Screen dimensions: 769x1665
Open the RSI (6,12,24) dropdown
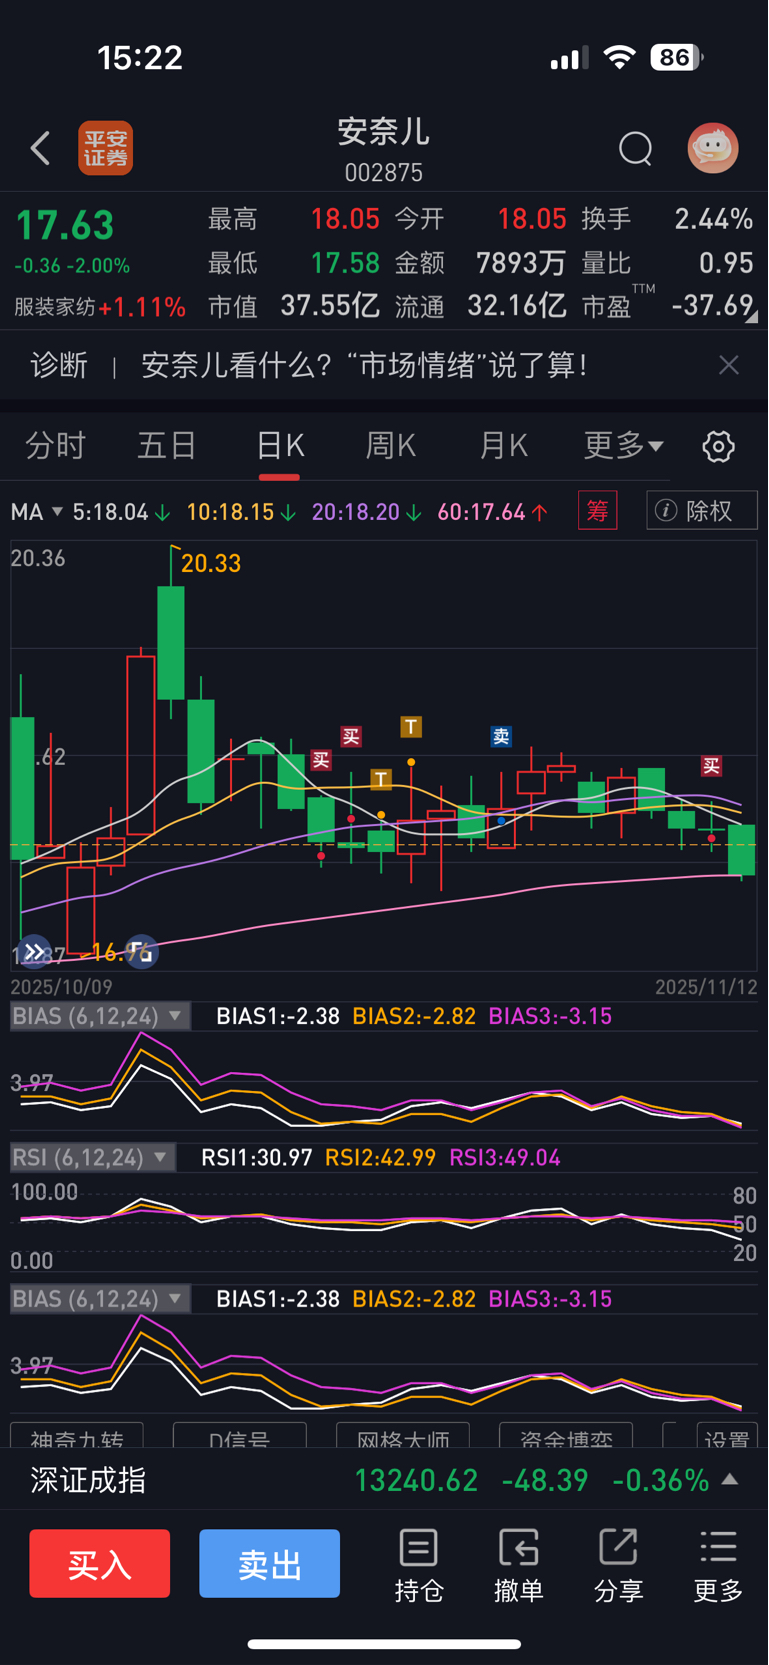[x=92, y=1158]
